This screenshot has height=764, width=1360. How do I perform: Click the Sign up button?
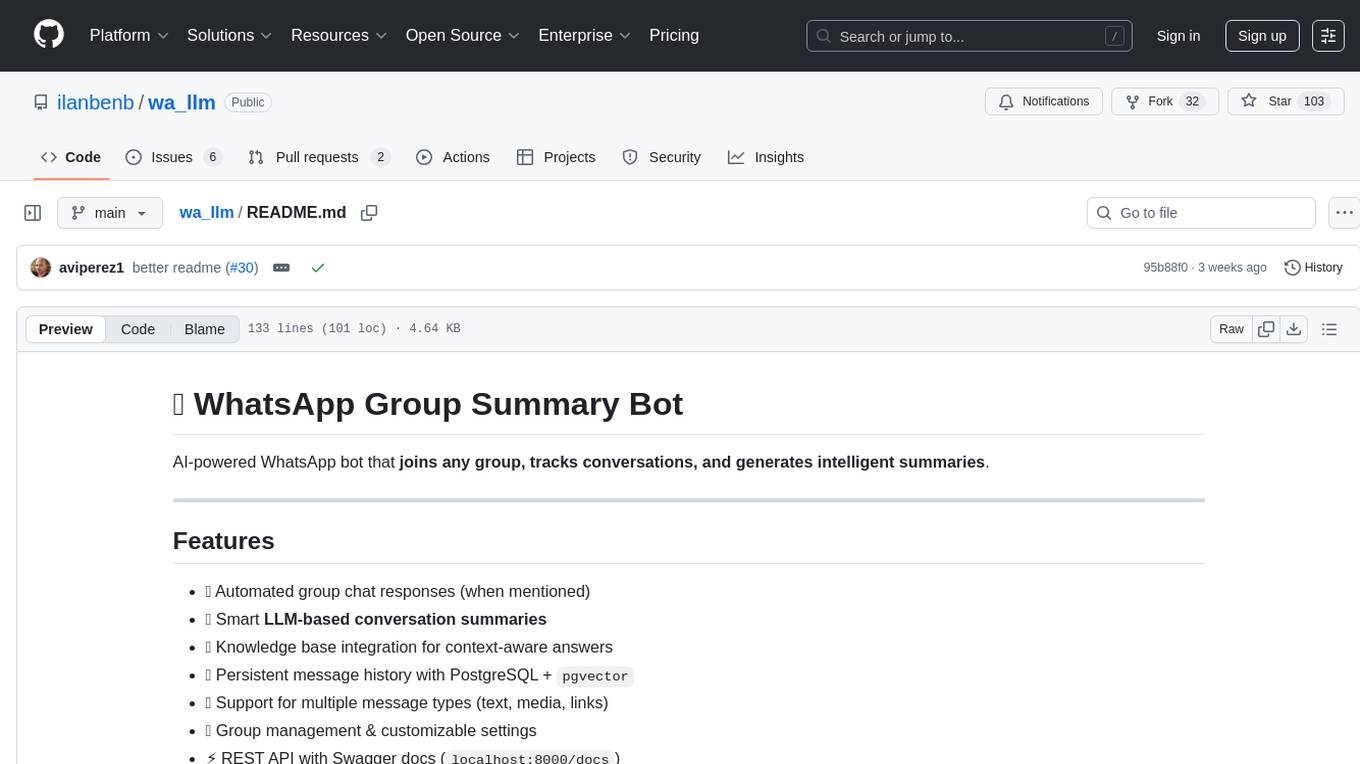pyautogui.click(x=1262, y=36)
